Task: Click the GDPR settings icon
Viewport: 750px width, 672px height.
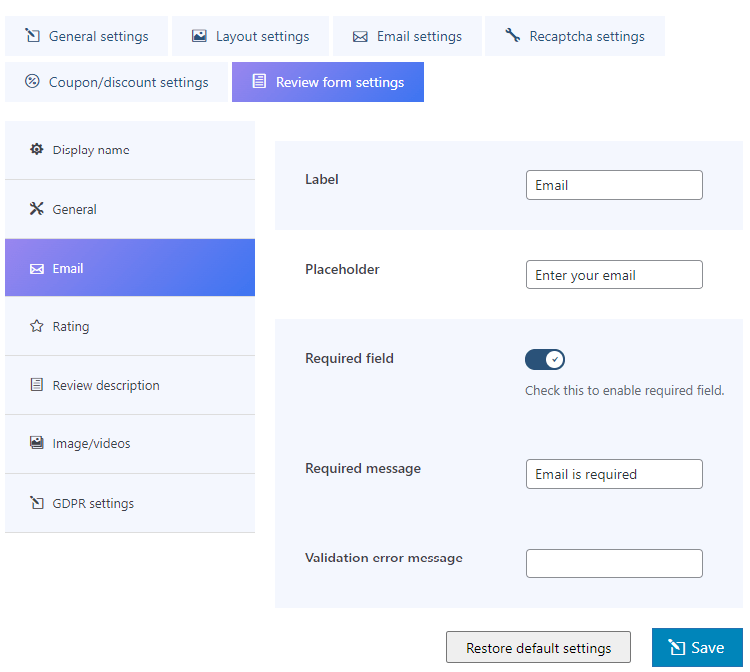Action: coord(37,503)
